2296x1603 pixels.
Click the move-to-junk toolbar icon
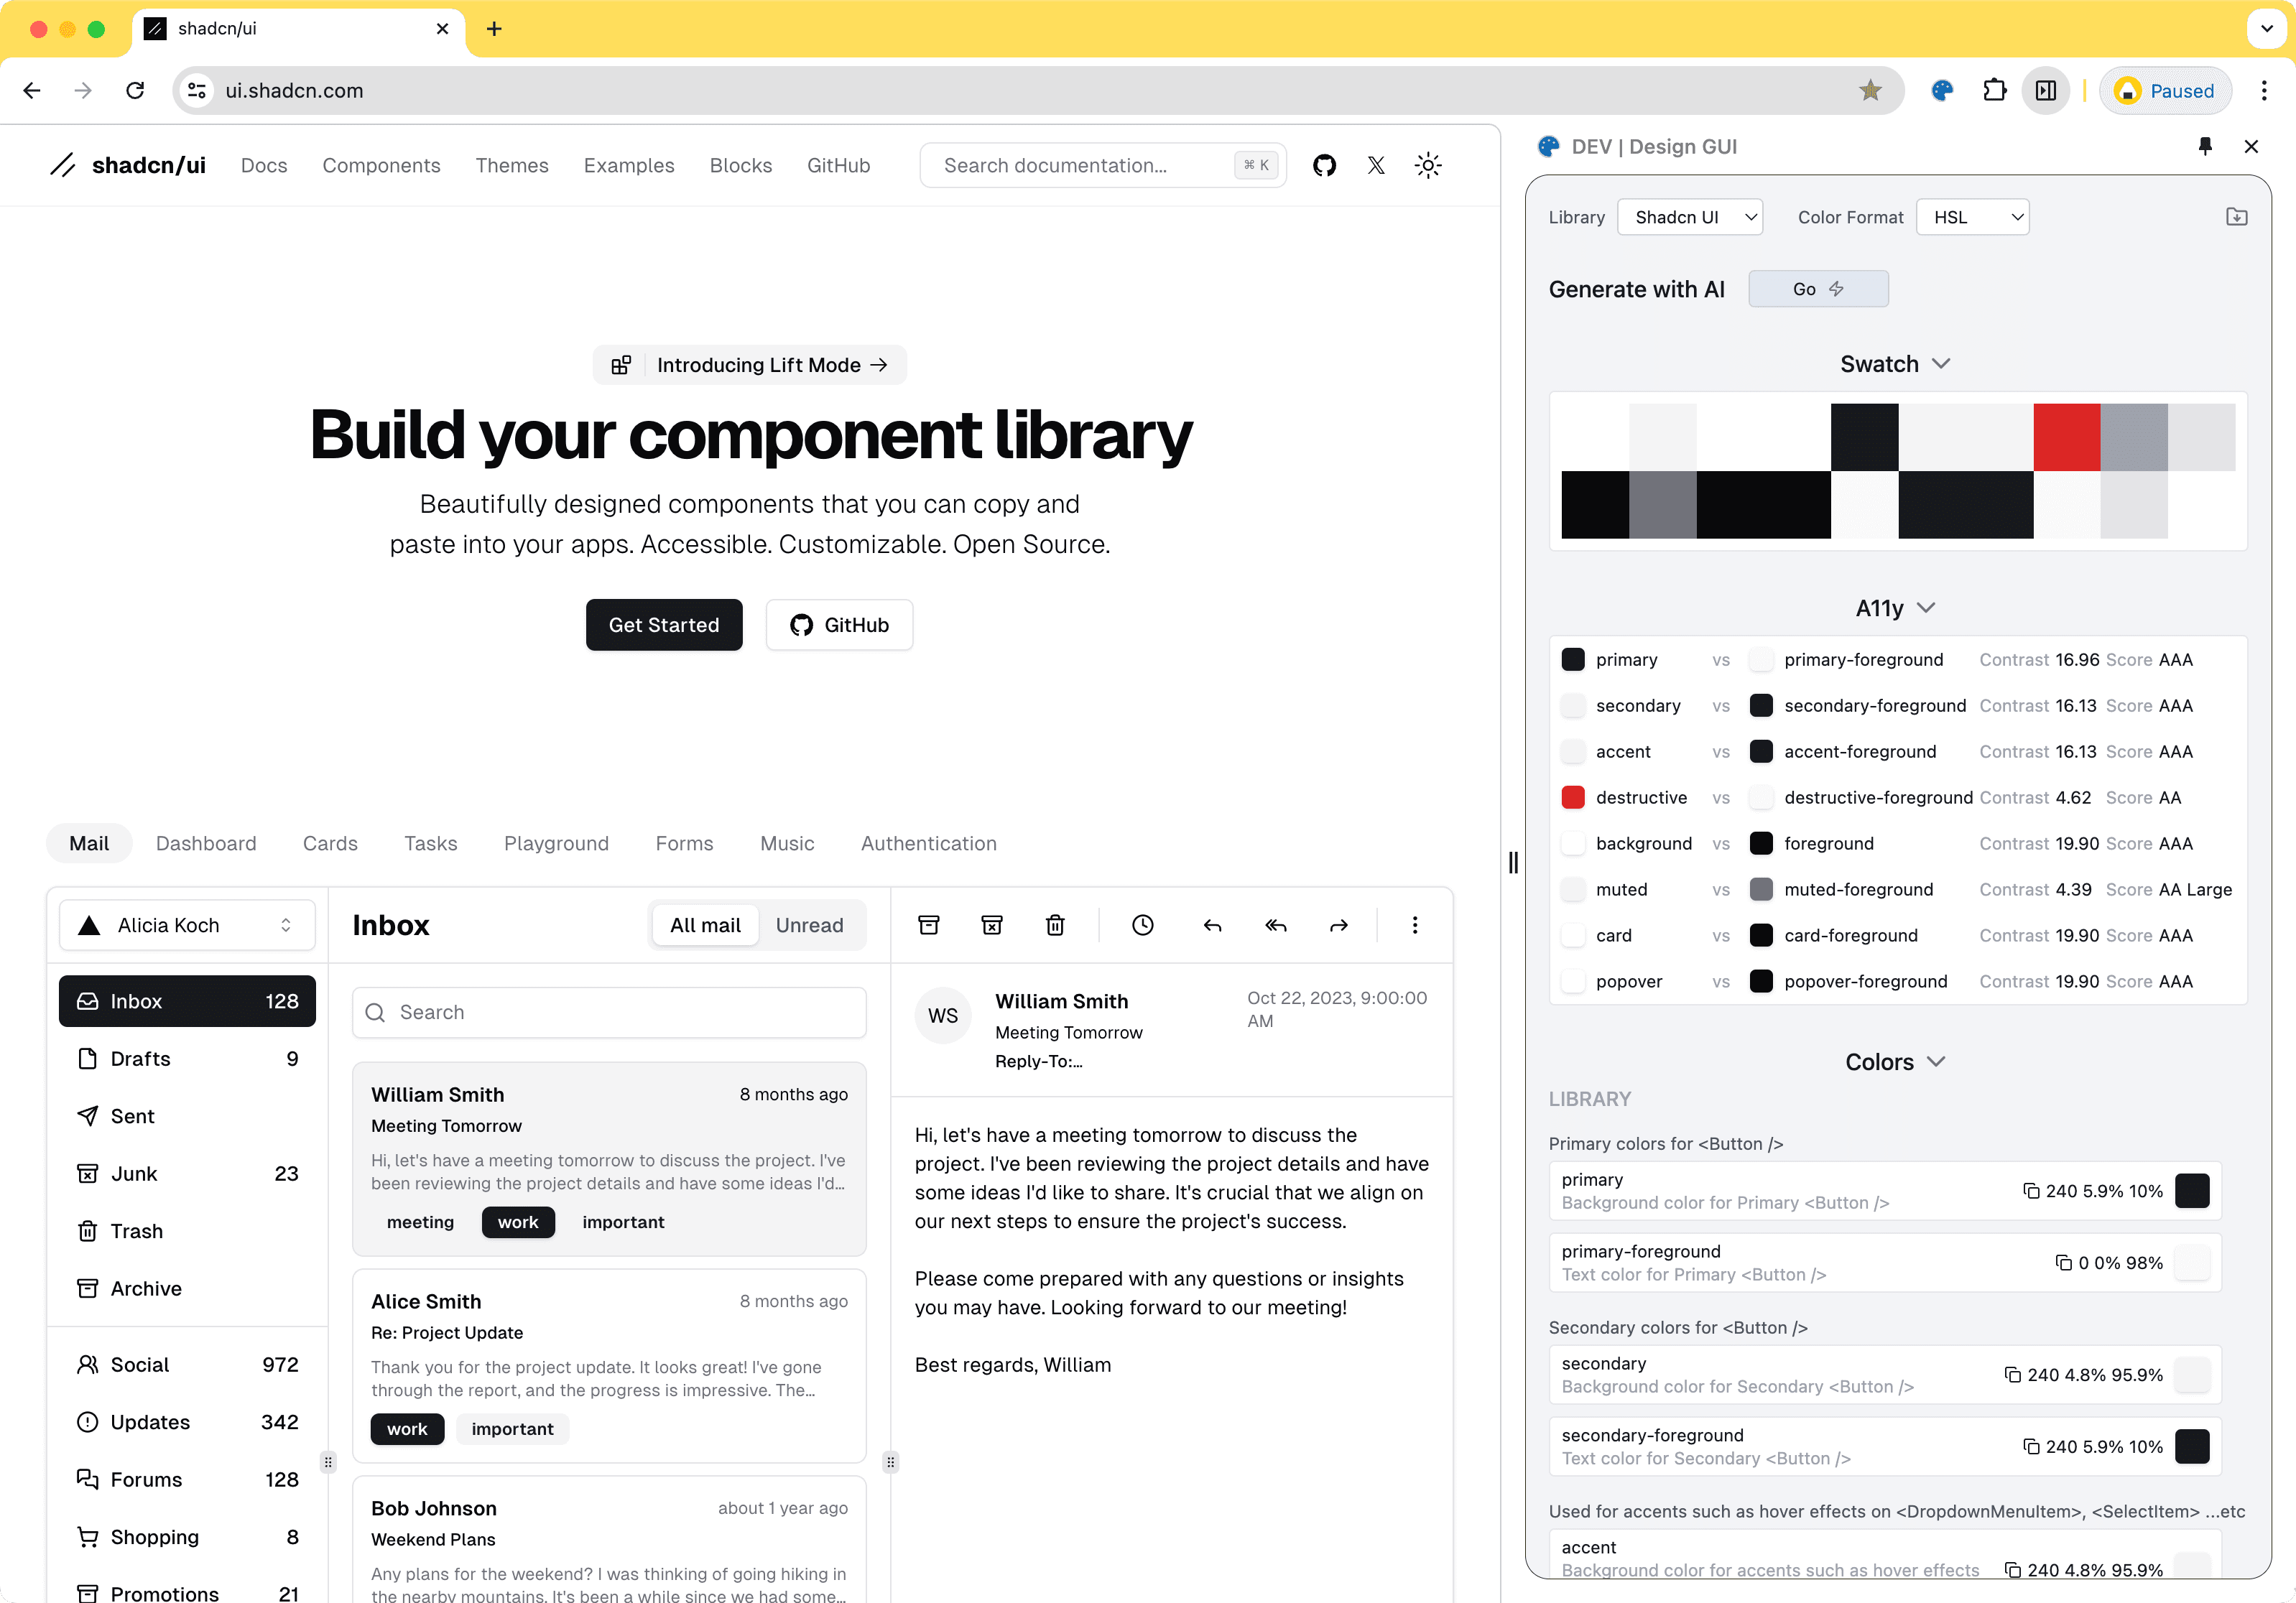[992, 925]
